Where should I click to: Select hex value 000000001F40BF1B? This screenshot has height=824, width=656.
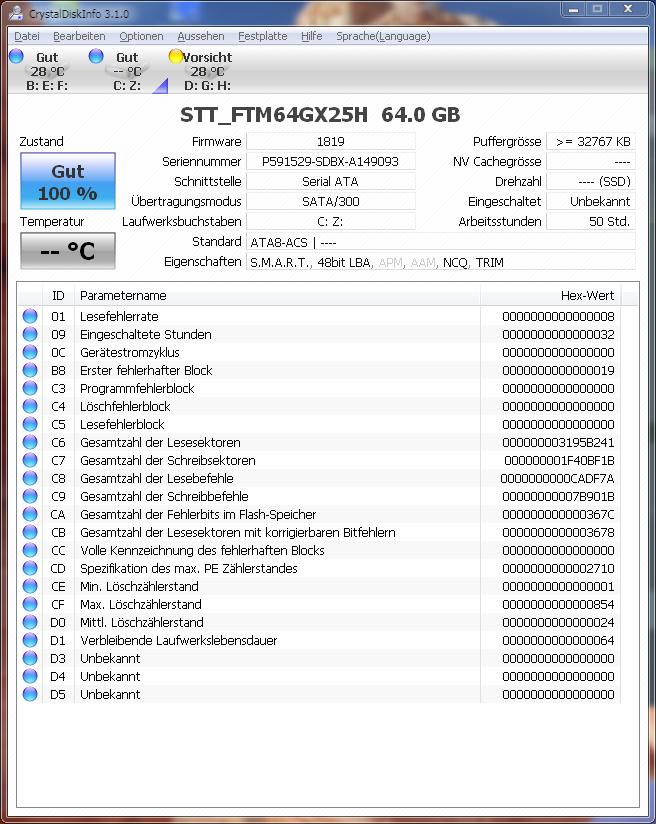point(559,460)
